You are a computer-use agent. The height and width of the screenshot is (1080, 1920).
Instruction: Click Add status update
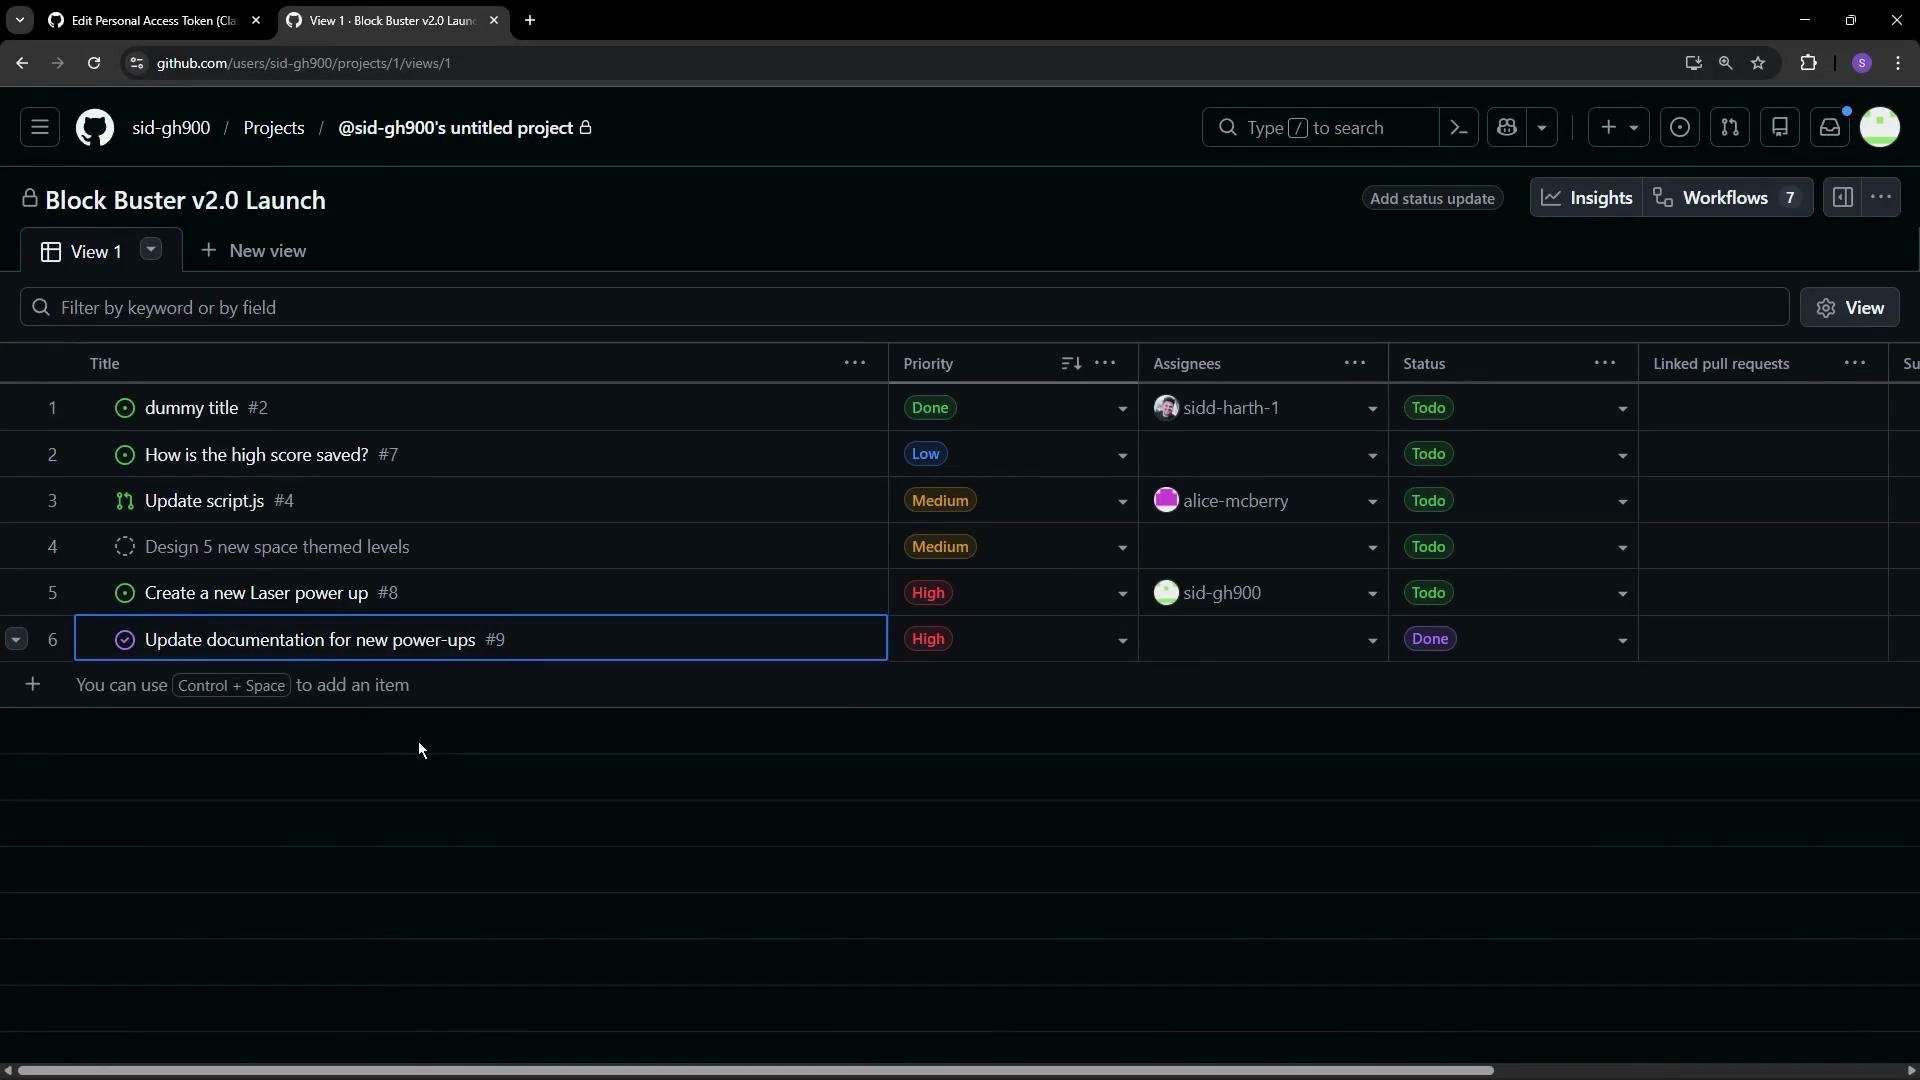point(1432,199)
